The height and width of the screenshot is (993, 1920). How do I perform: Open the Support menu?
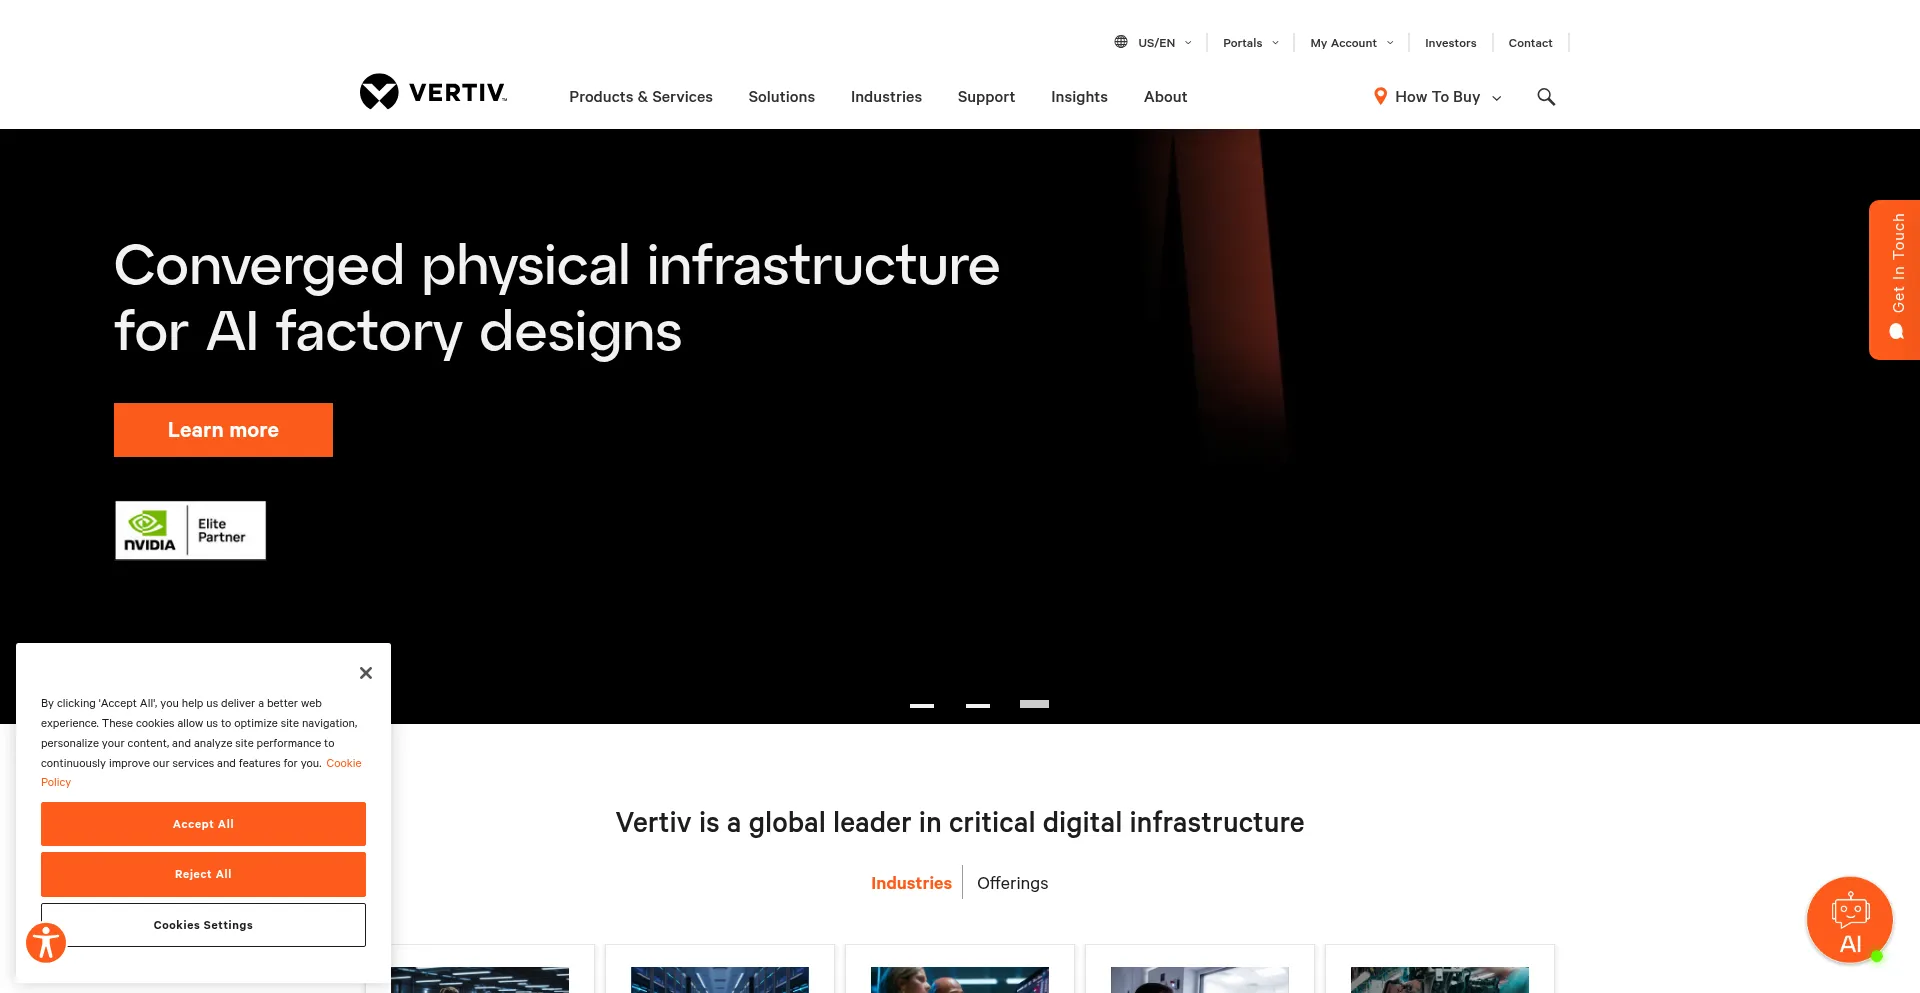[x=986, y=97]
